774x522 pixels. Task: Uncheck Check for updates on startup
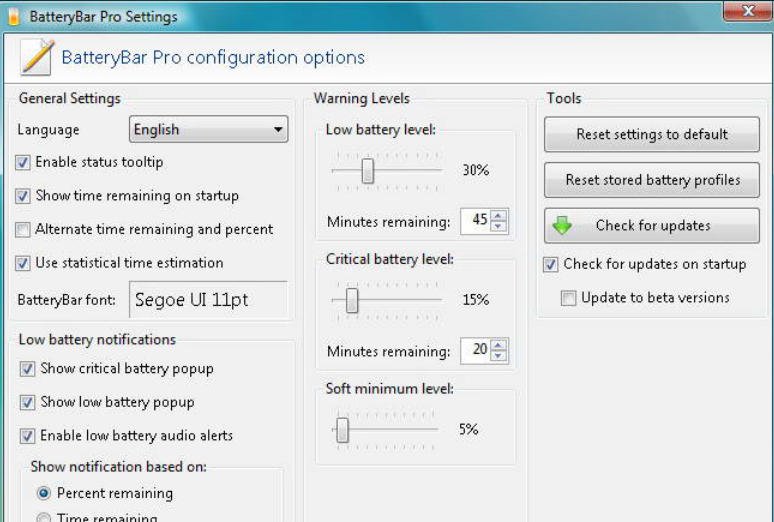pos(551,265)
